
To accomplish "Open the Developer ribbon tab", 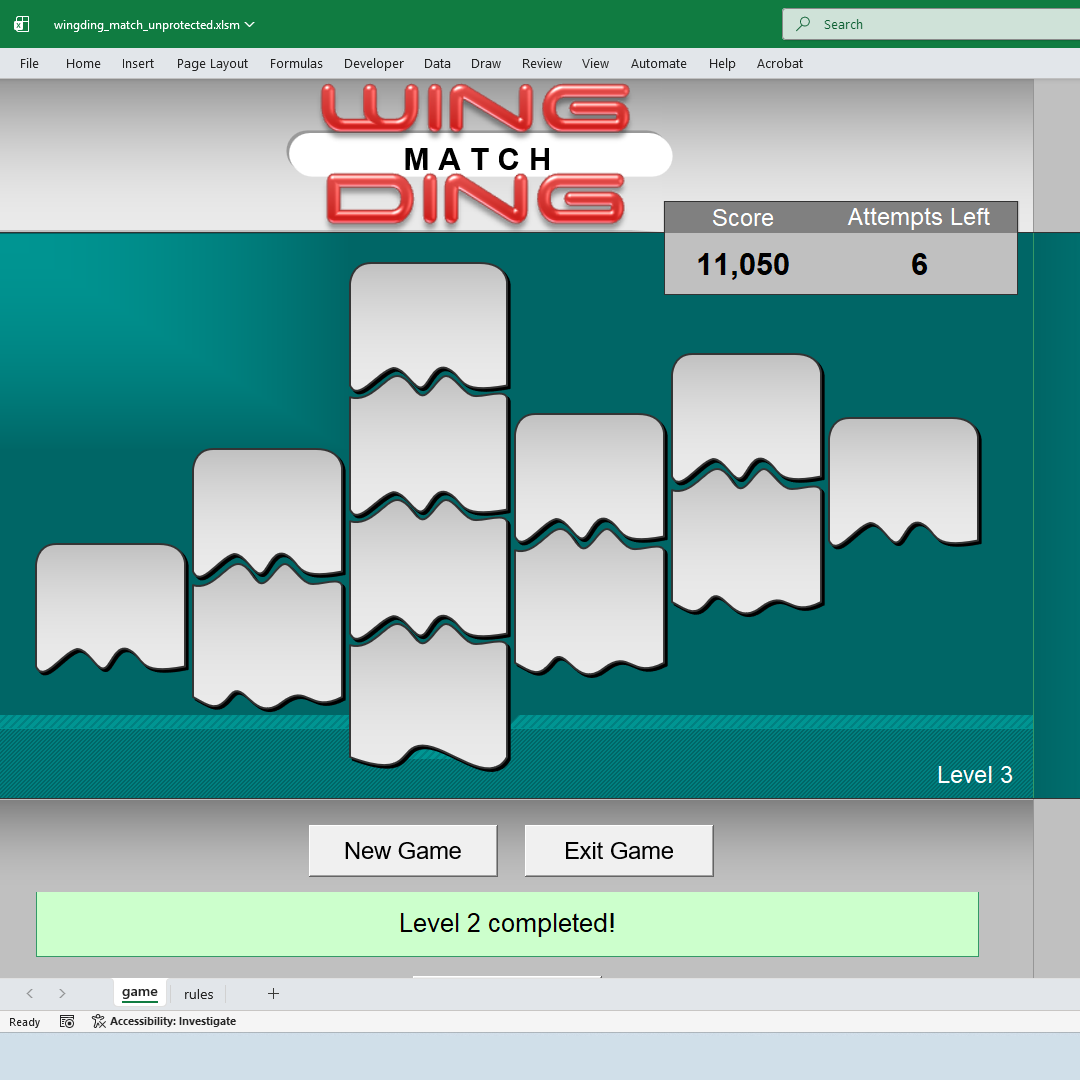I will (373, 63).
